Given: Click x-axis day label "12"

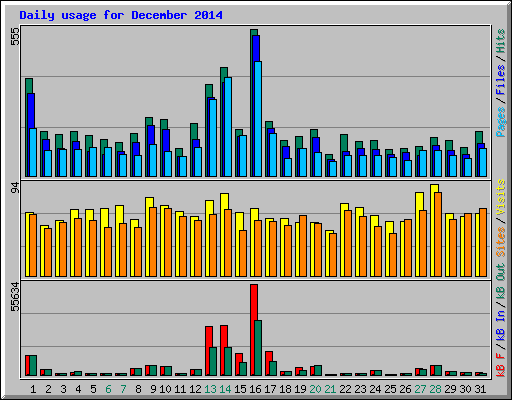Looking at the screenshot, I should click(195, 389).
